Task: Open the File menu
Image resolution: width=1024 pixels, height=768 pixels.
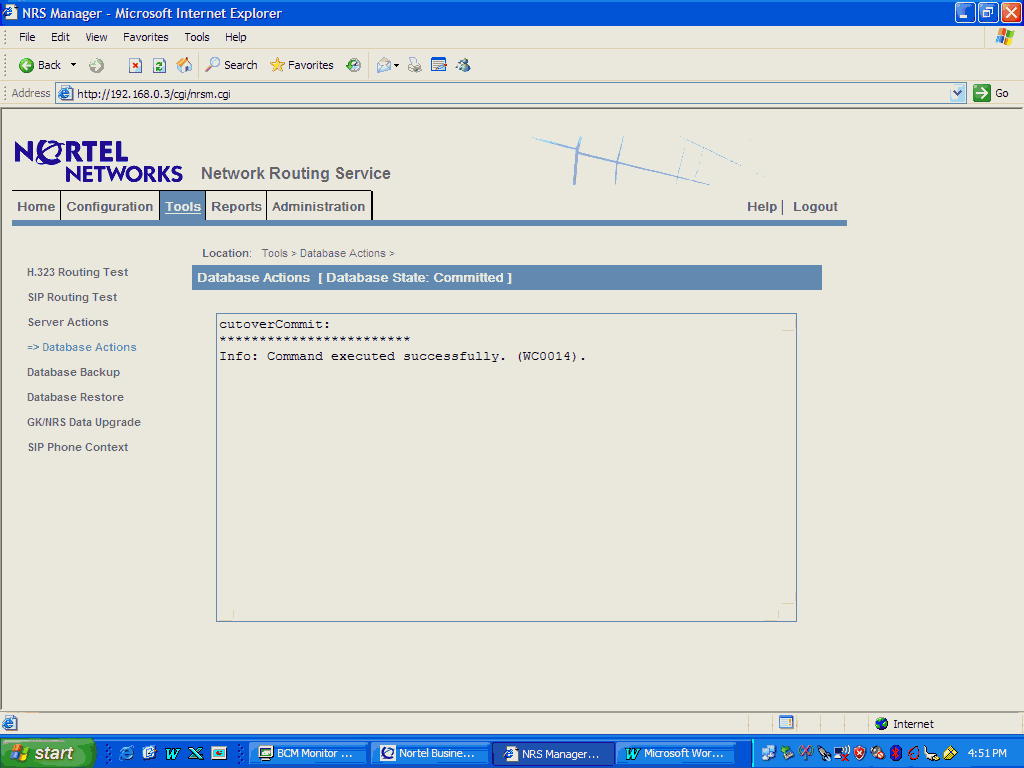Action: click(27, 37)
